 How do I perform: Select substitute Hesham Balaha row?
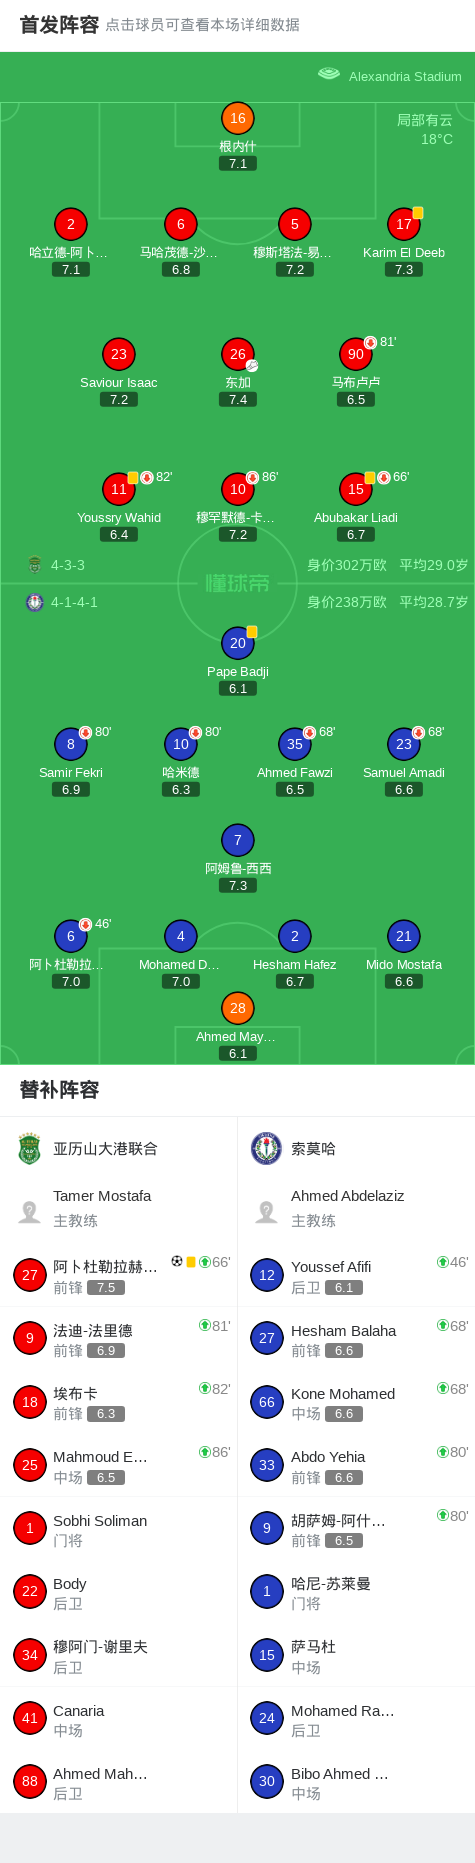click(356, 1338)
